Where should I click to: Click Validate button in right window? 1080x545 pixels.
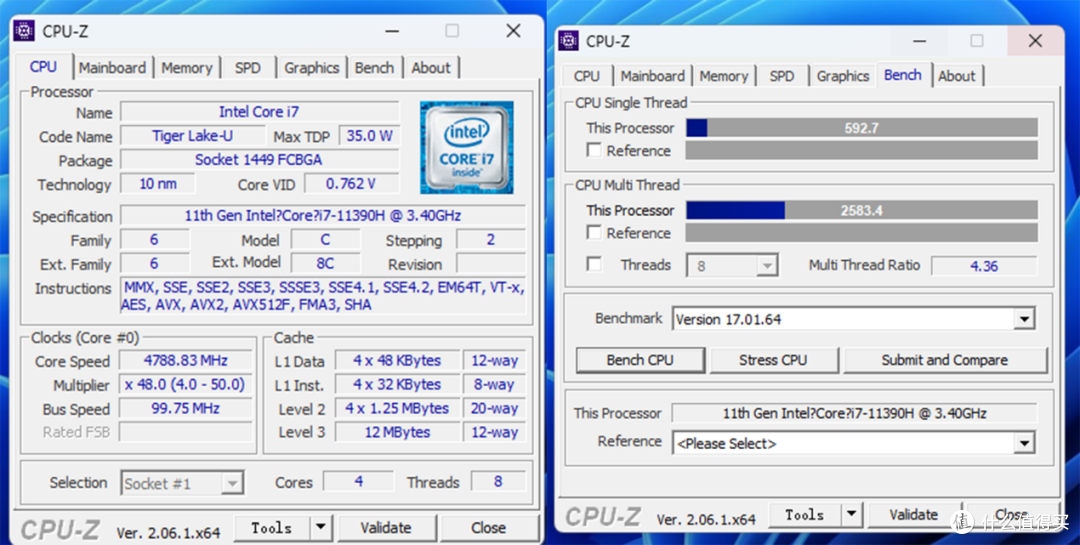(x=914, y=515)
